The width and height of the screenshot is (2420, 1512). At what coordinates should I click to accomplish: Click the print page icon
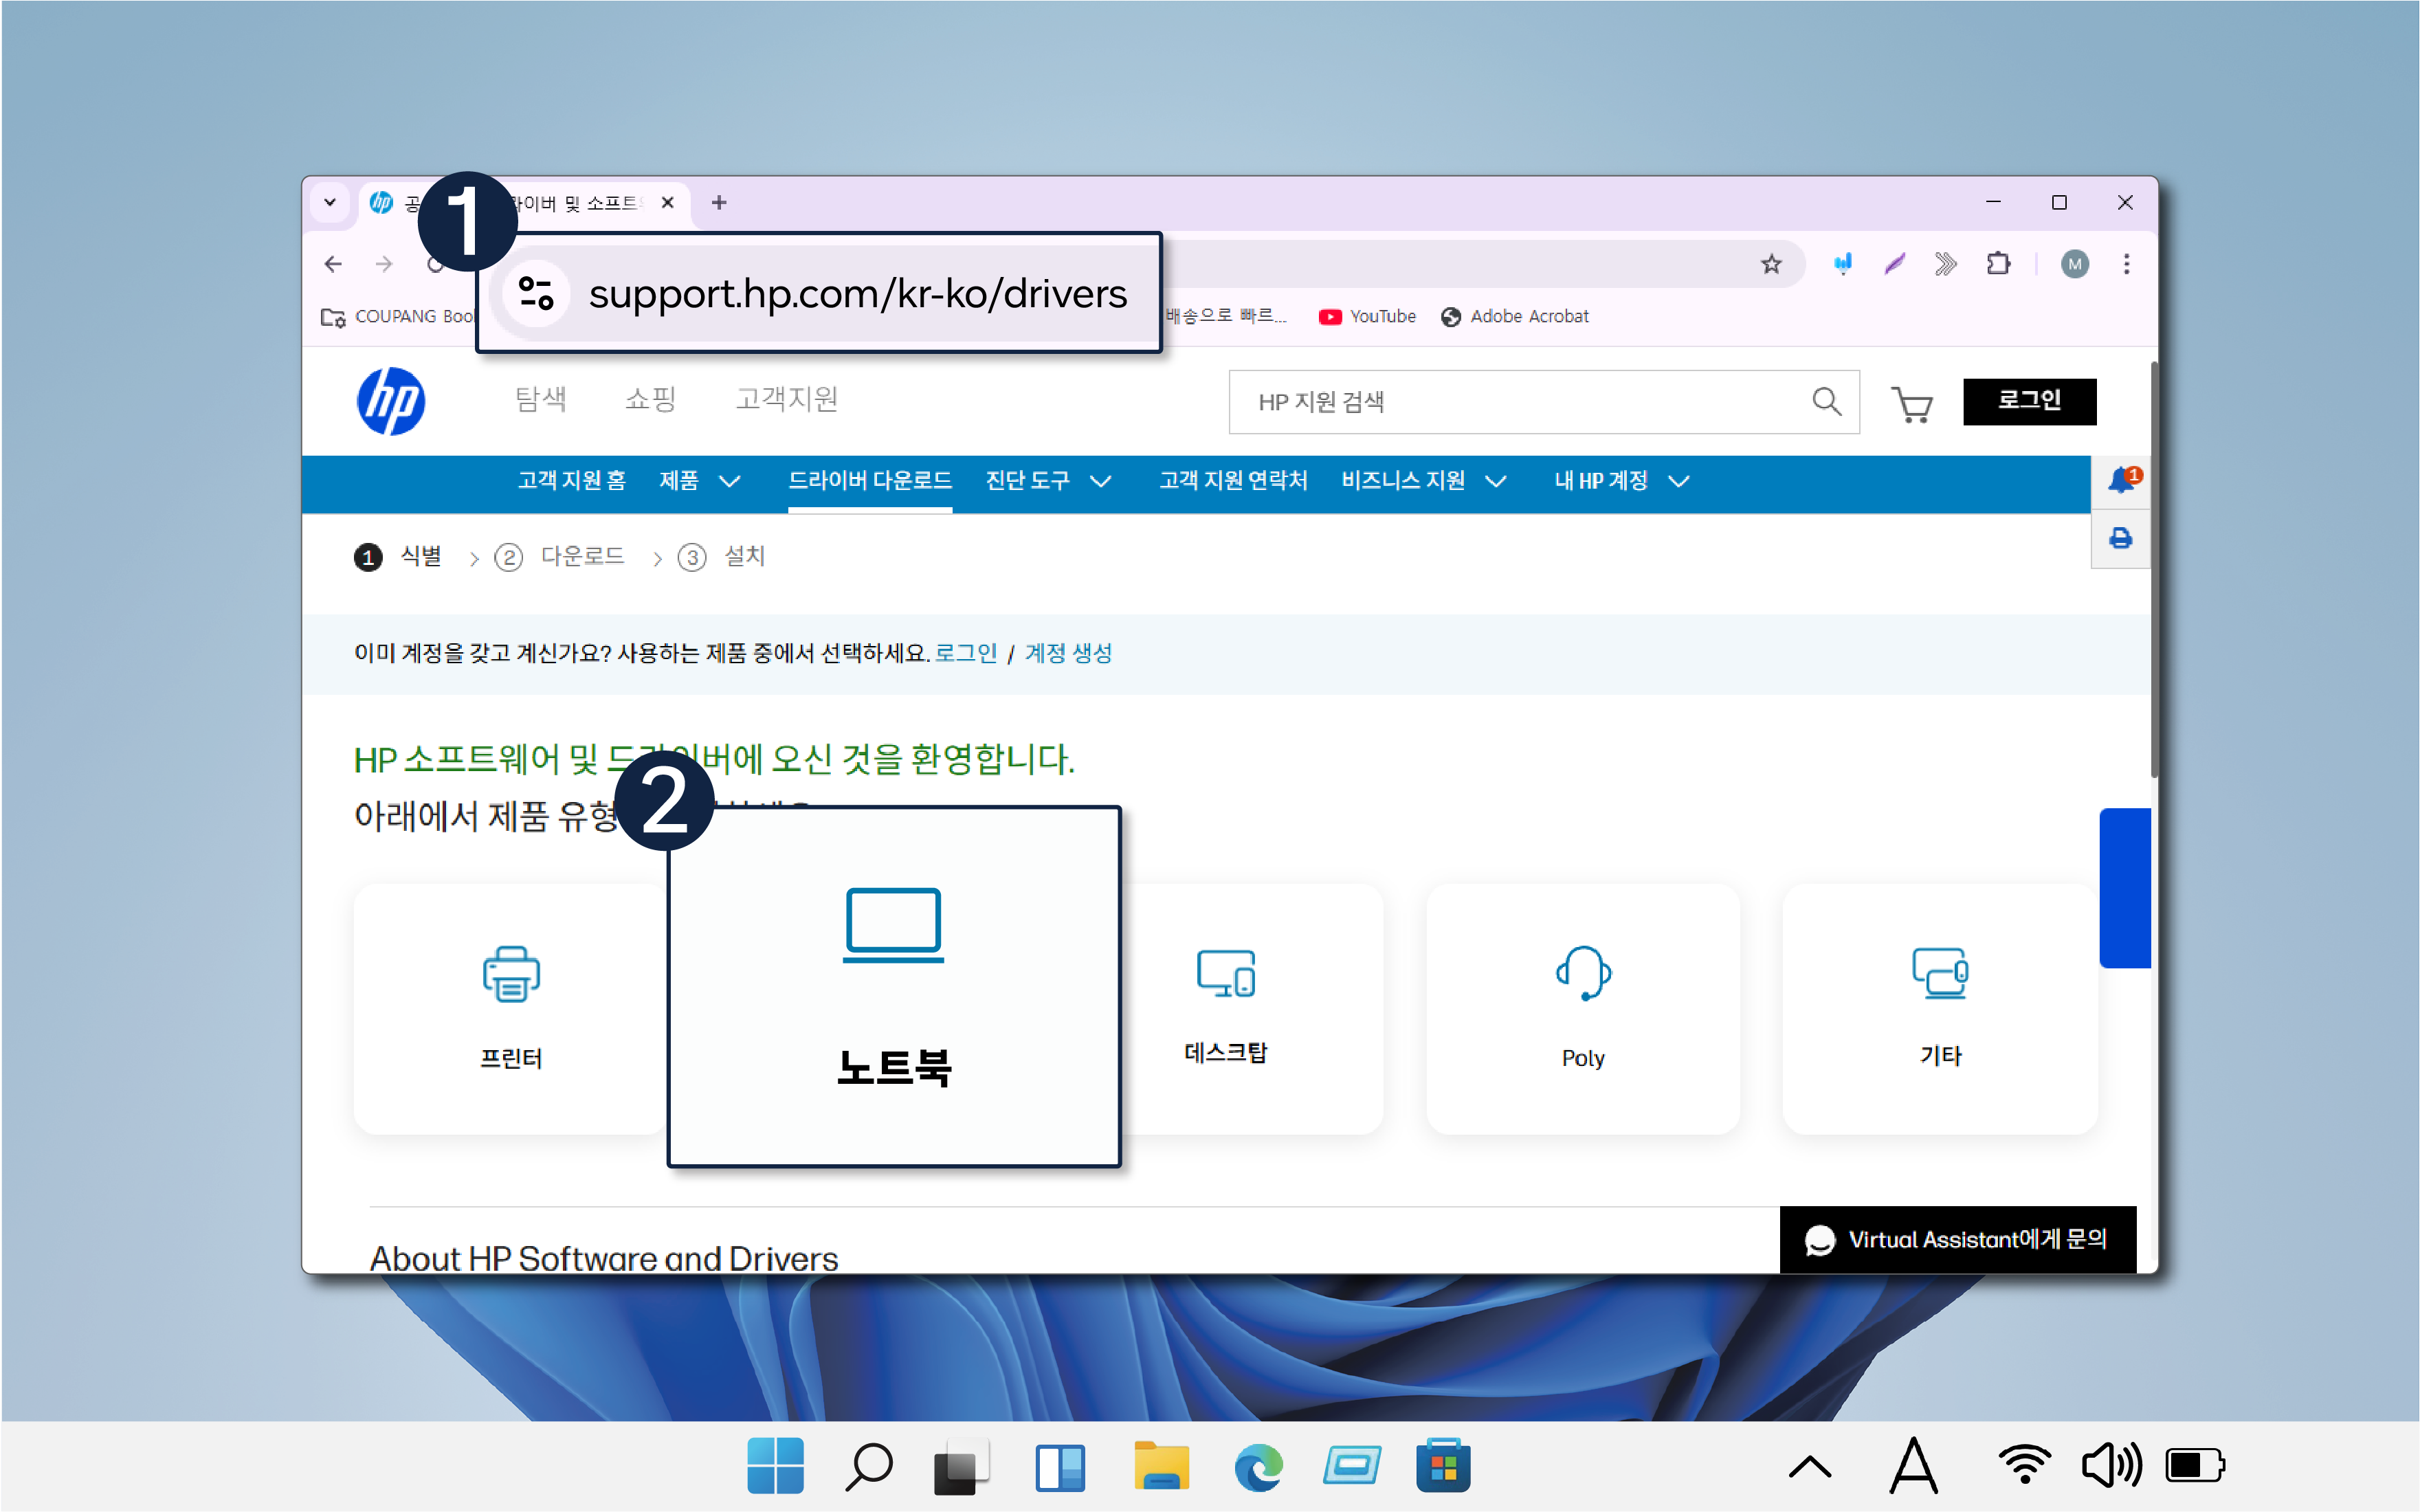click(2120, 539)
